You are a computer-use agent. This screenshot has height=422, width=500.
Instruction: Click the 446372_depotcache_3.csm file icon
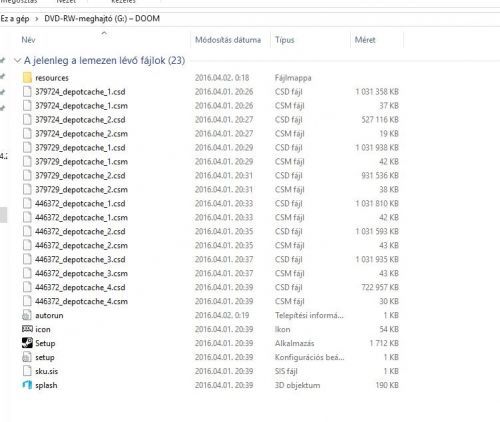27,274
